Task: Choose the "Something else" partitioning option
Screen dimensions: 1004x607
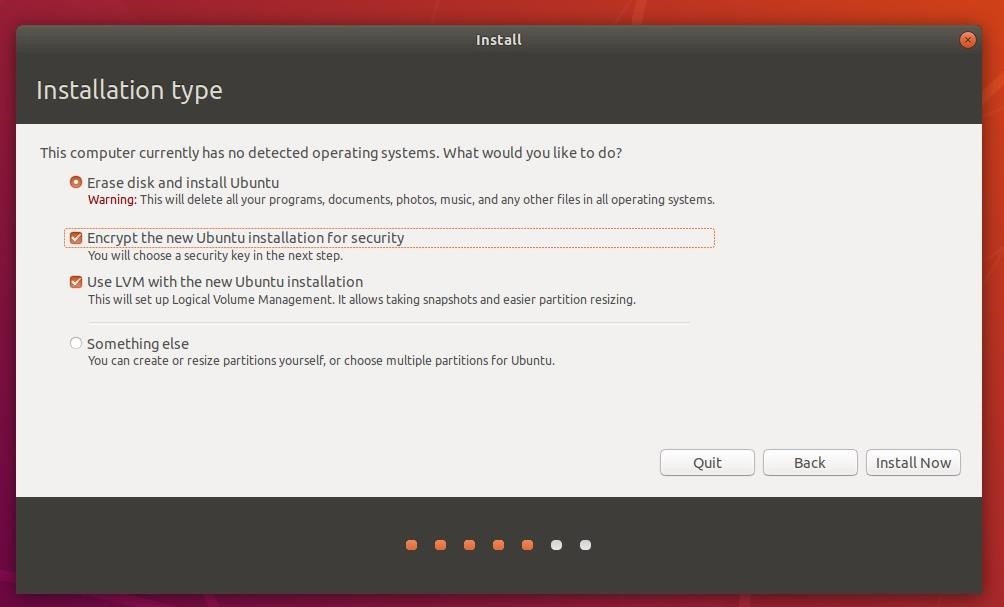Action: (76, 343)
